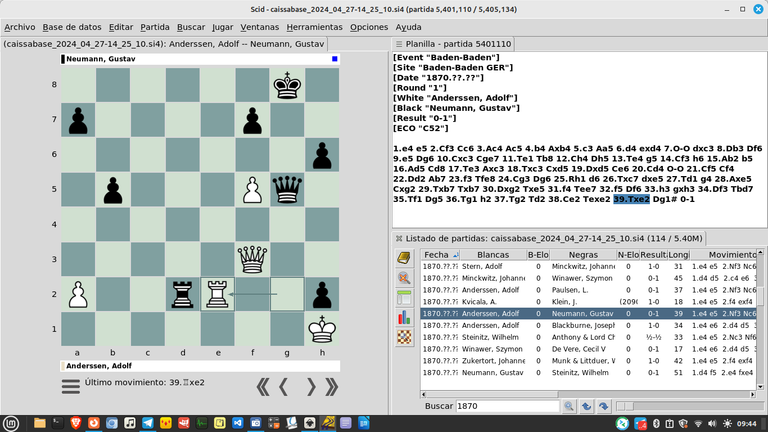Image resolution: width=768 pixels, height=432 pixels.
Task: Toggle the game list layout icon
Action: 404,297
